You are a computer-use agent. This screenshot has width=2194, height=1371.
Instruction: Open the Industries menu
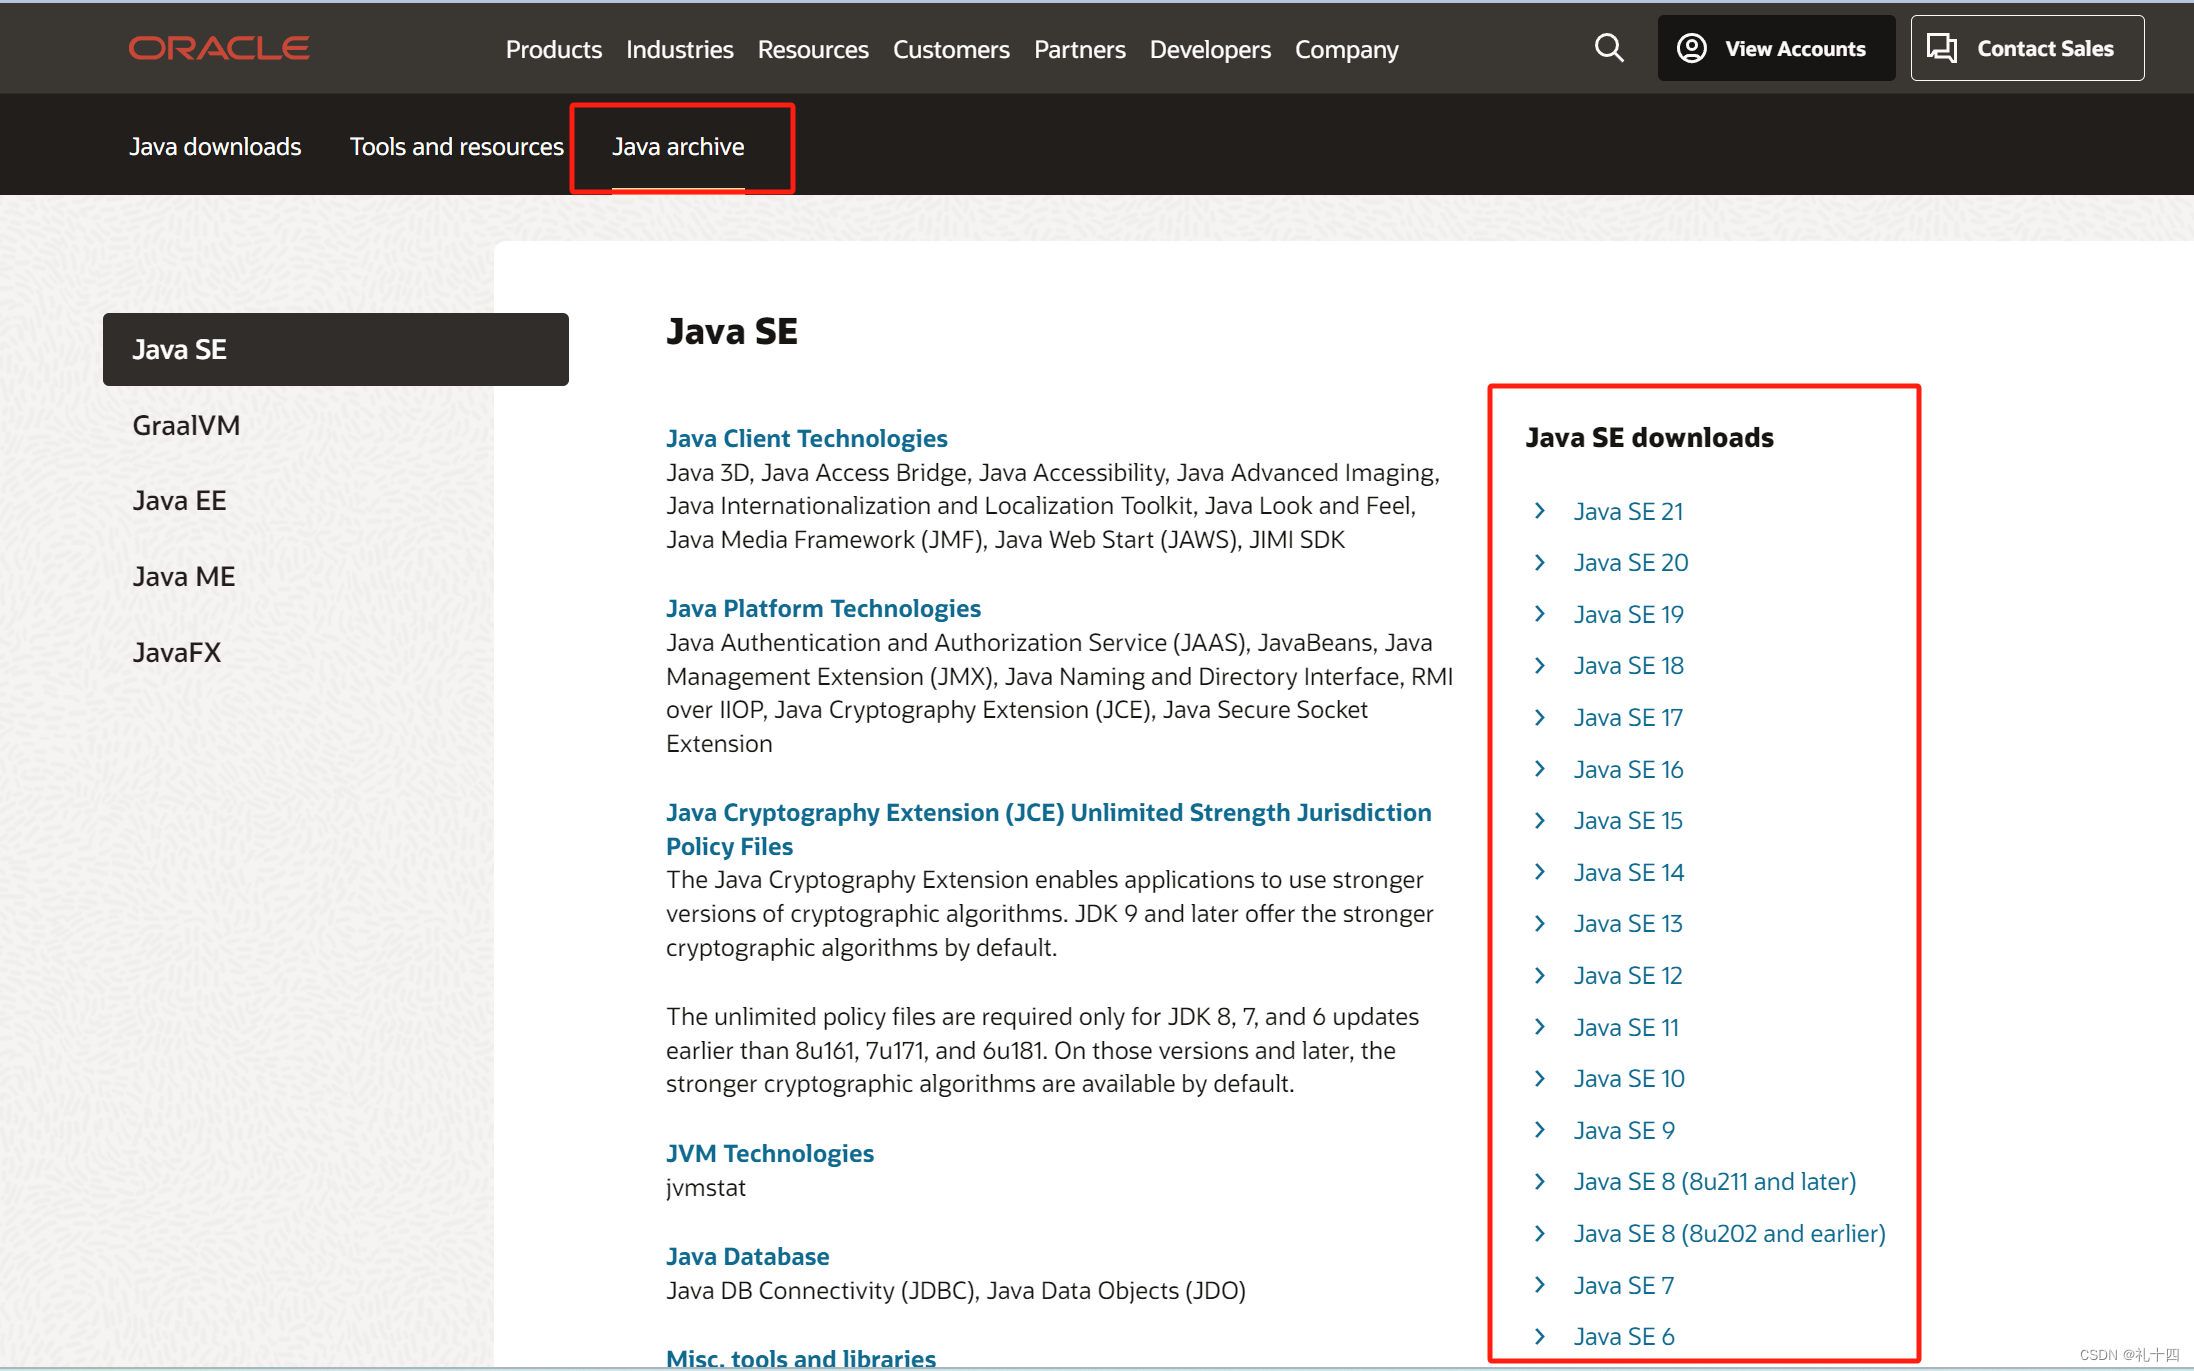[680, 49]
